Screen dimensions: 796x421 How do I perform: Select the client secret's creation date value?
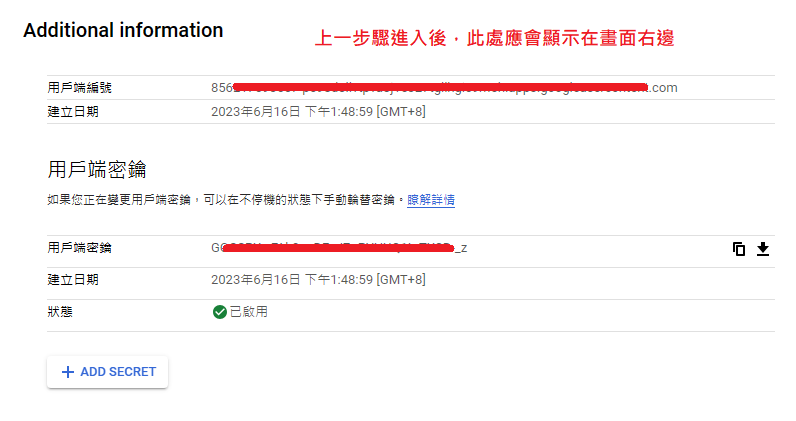coord(318,280)
